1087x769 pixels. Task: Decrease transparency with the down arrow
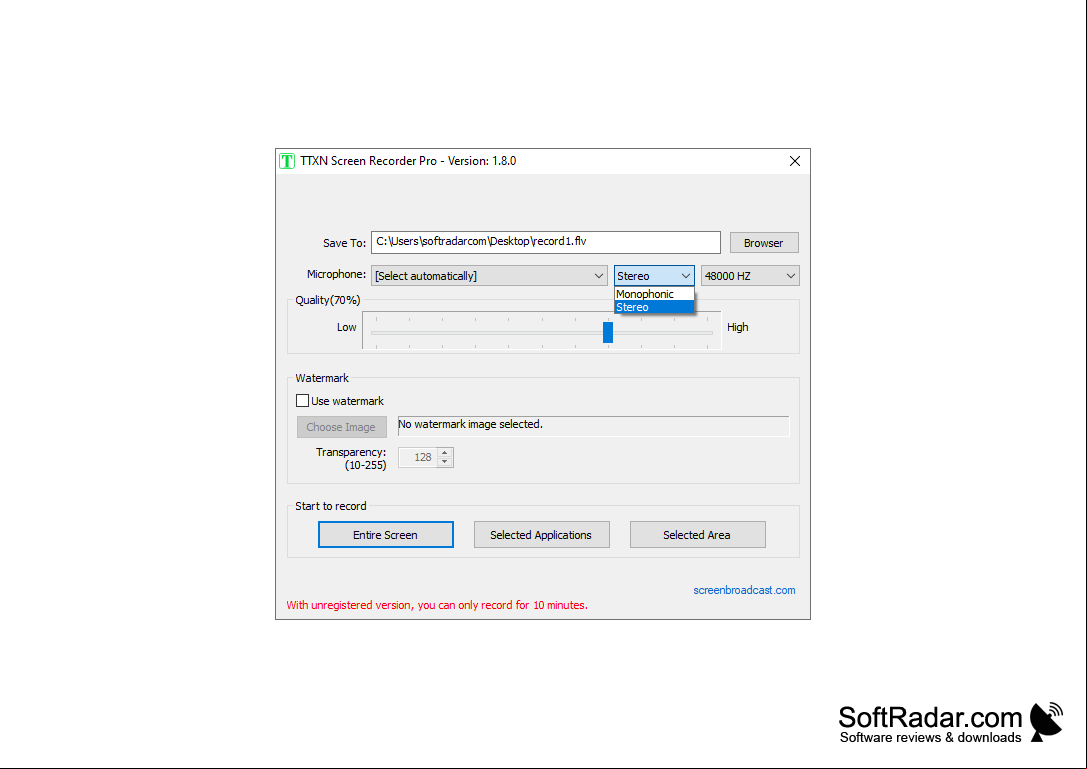tap(445, 462)
